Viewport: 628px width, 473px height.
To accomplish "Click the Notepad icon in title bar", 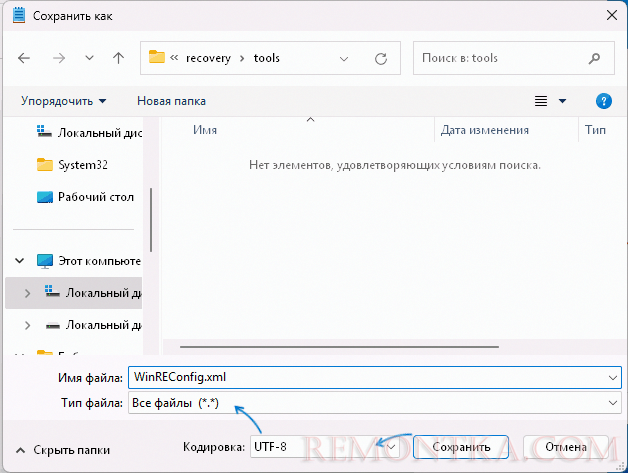I will [18, 16].
